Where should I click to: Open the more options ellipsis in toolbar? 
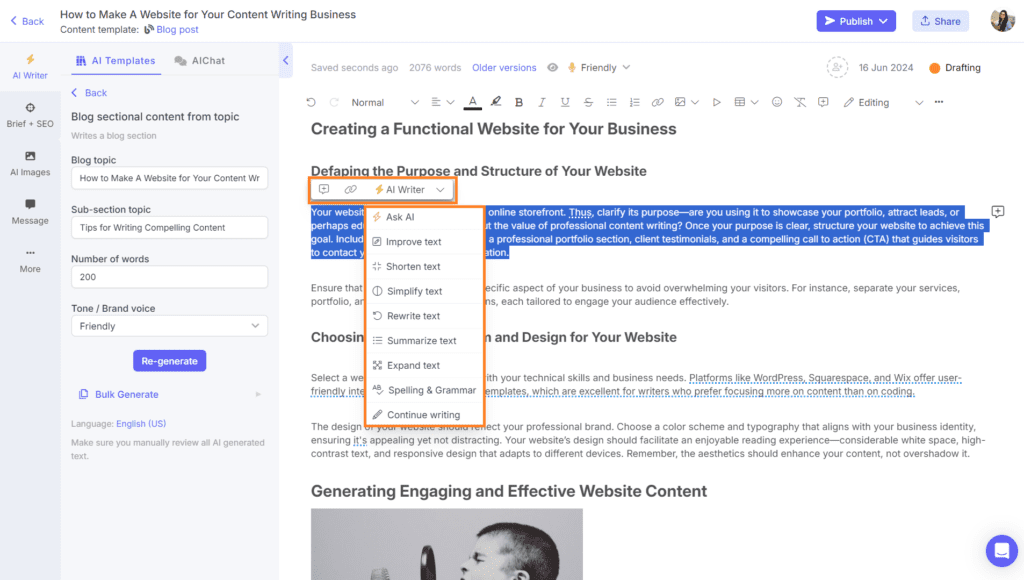point(939,102)
